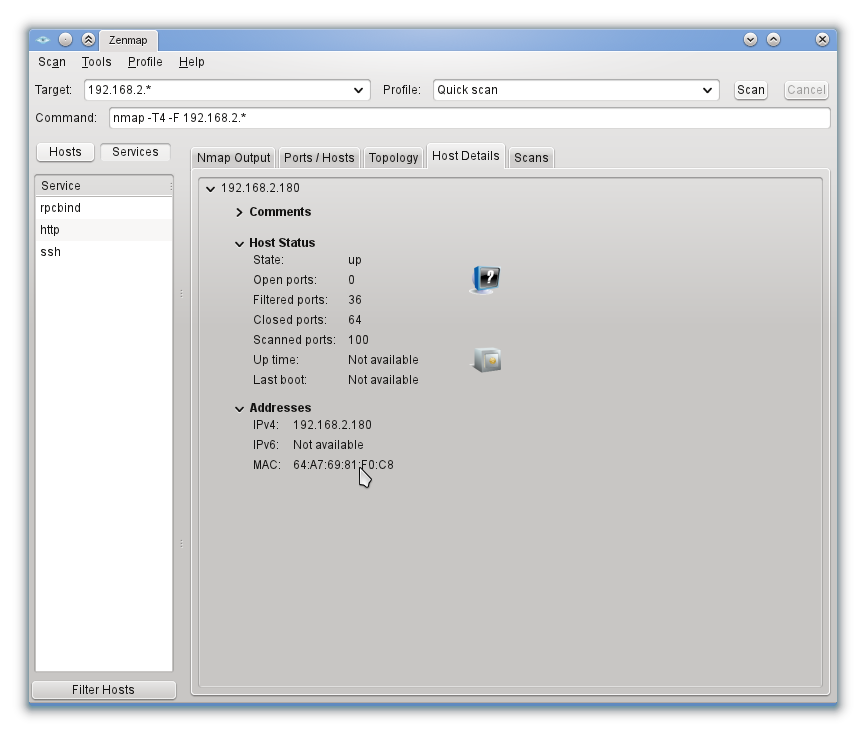Viewport: 866px width, 735px height.
Task: Click the Last boot Not available value
Action: [x=383, y=380]
